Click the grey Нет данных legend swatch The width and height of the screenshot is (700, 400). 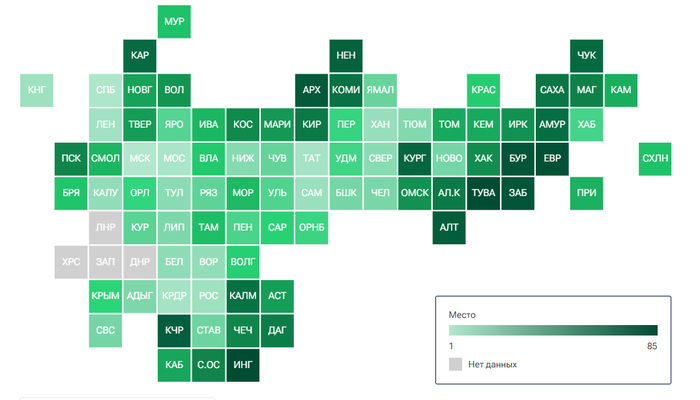(457, 364)
